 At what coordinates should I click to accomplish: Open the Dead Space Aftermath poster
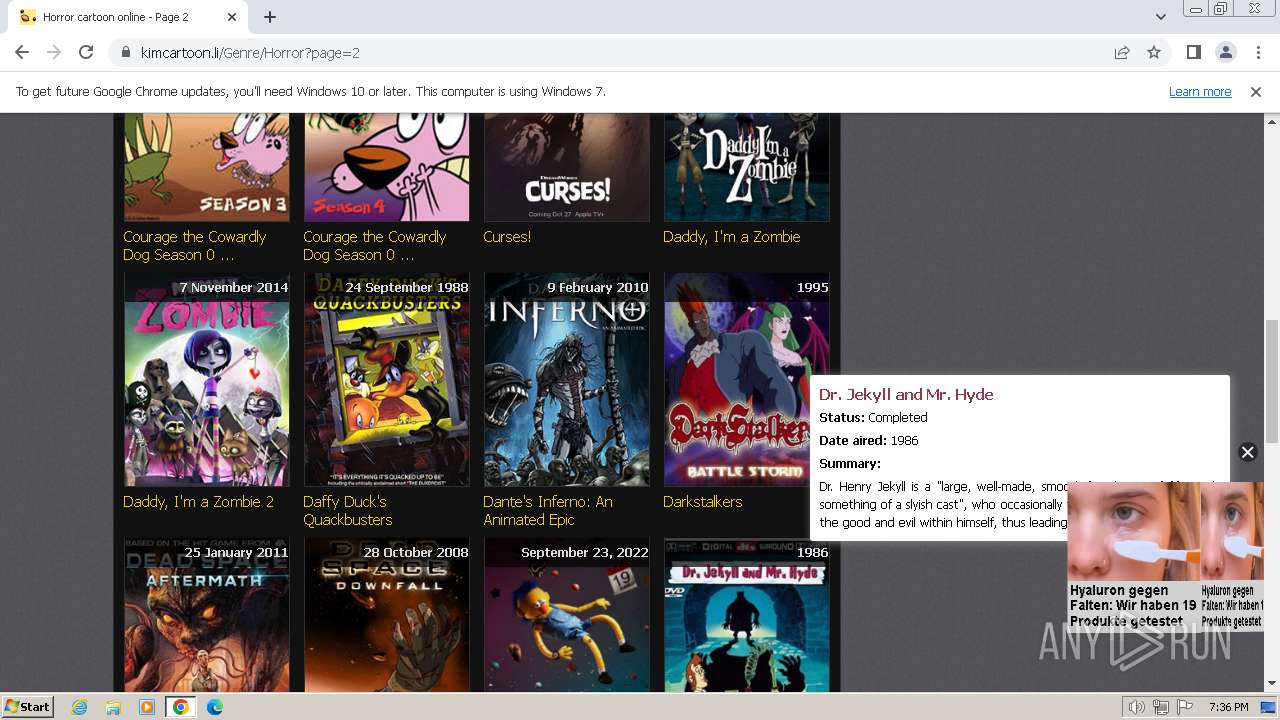pyautogui.click(x=207, y=615)
